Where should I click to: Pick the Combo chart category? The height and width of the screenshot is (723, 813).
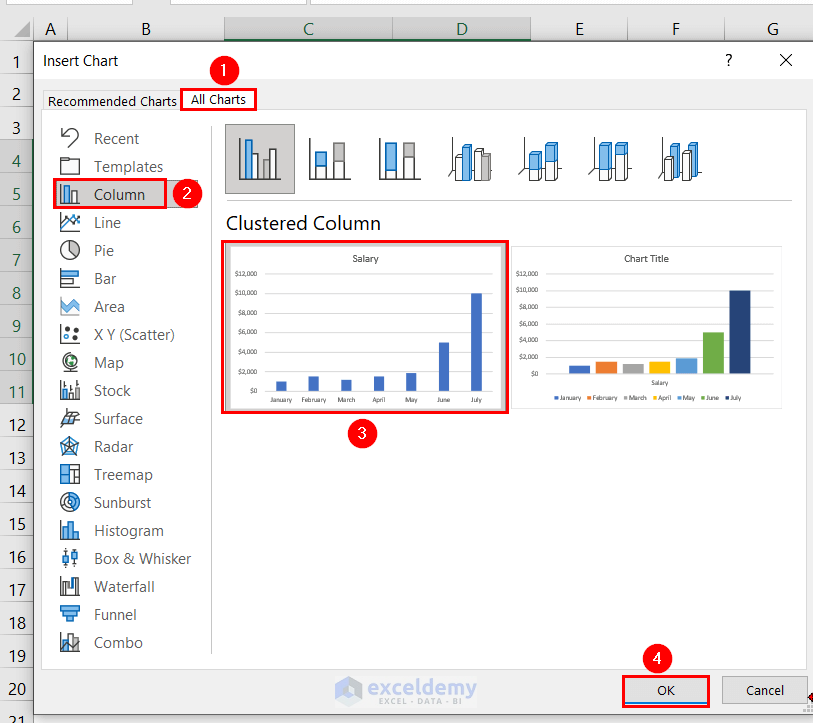tap(125, 643)
